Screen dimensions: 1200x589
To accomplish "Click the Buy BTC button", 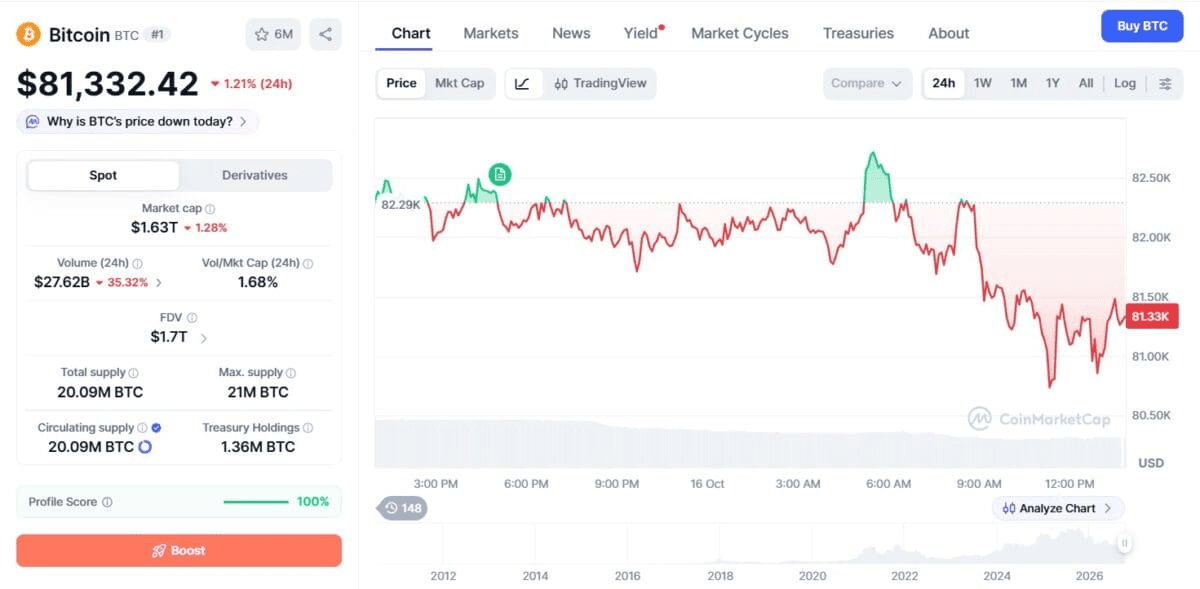I will (1142, 26).
